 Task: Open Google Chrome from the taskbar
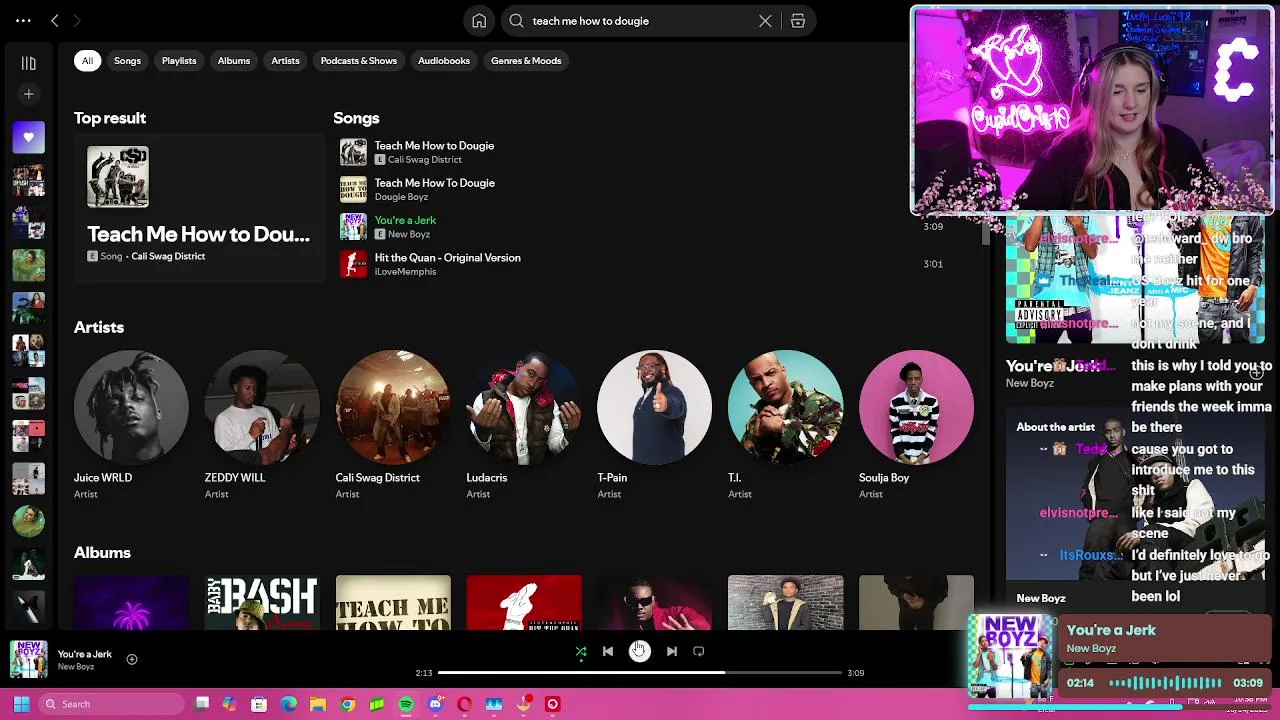click(x=347, y=704)
